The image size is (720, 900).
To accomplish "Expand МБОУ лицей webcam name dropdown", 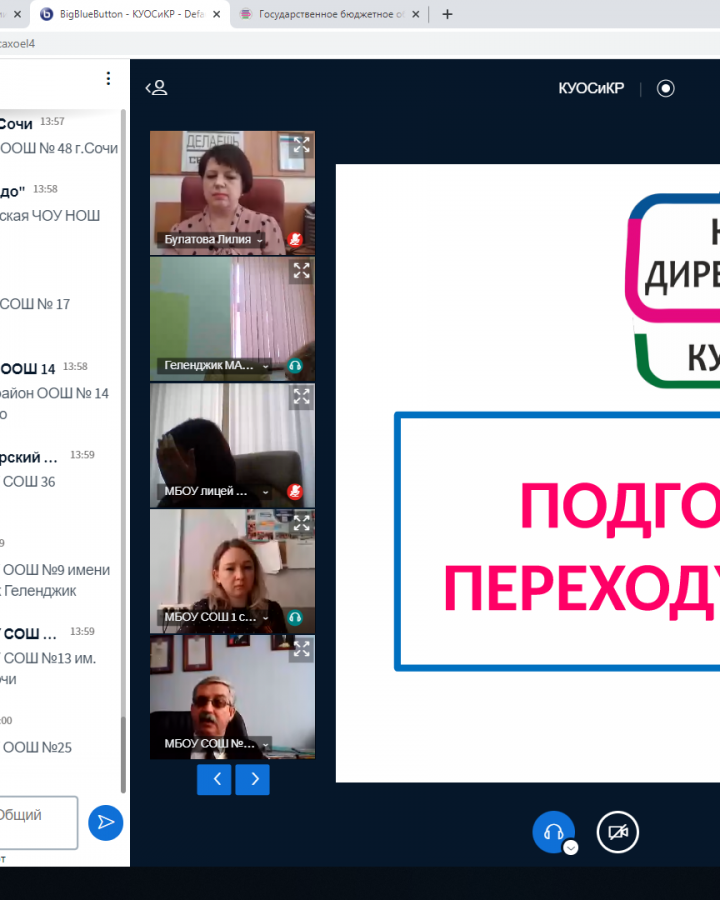I will pyautogui.click(x=265, y=492).
